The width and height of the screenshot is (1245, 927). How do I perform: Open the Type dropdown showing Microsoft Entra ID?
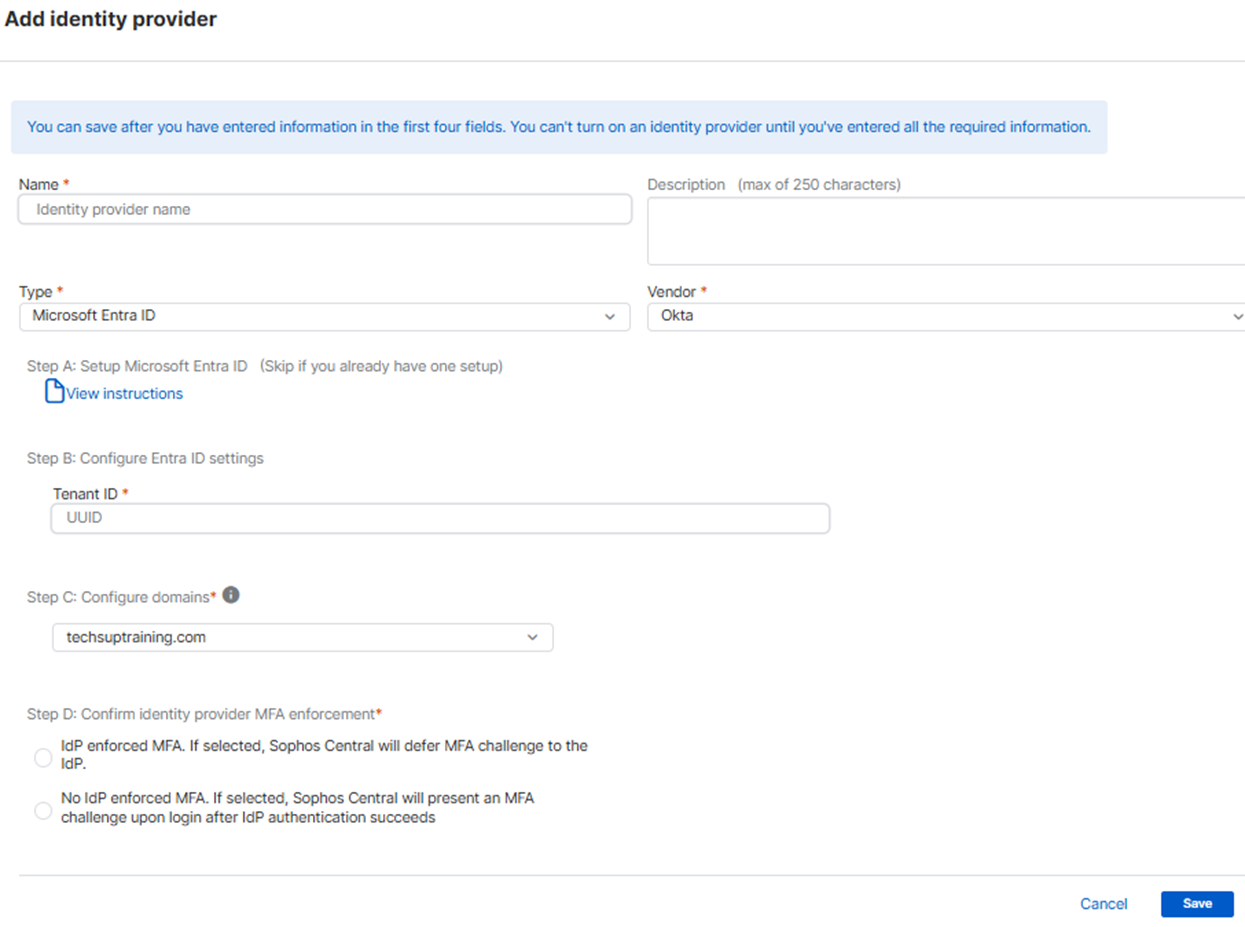tap(324, 315)
